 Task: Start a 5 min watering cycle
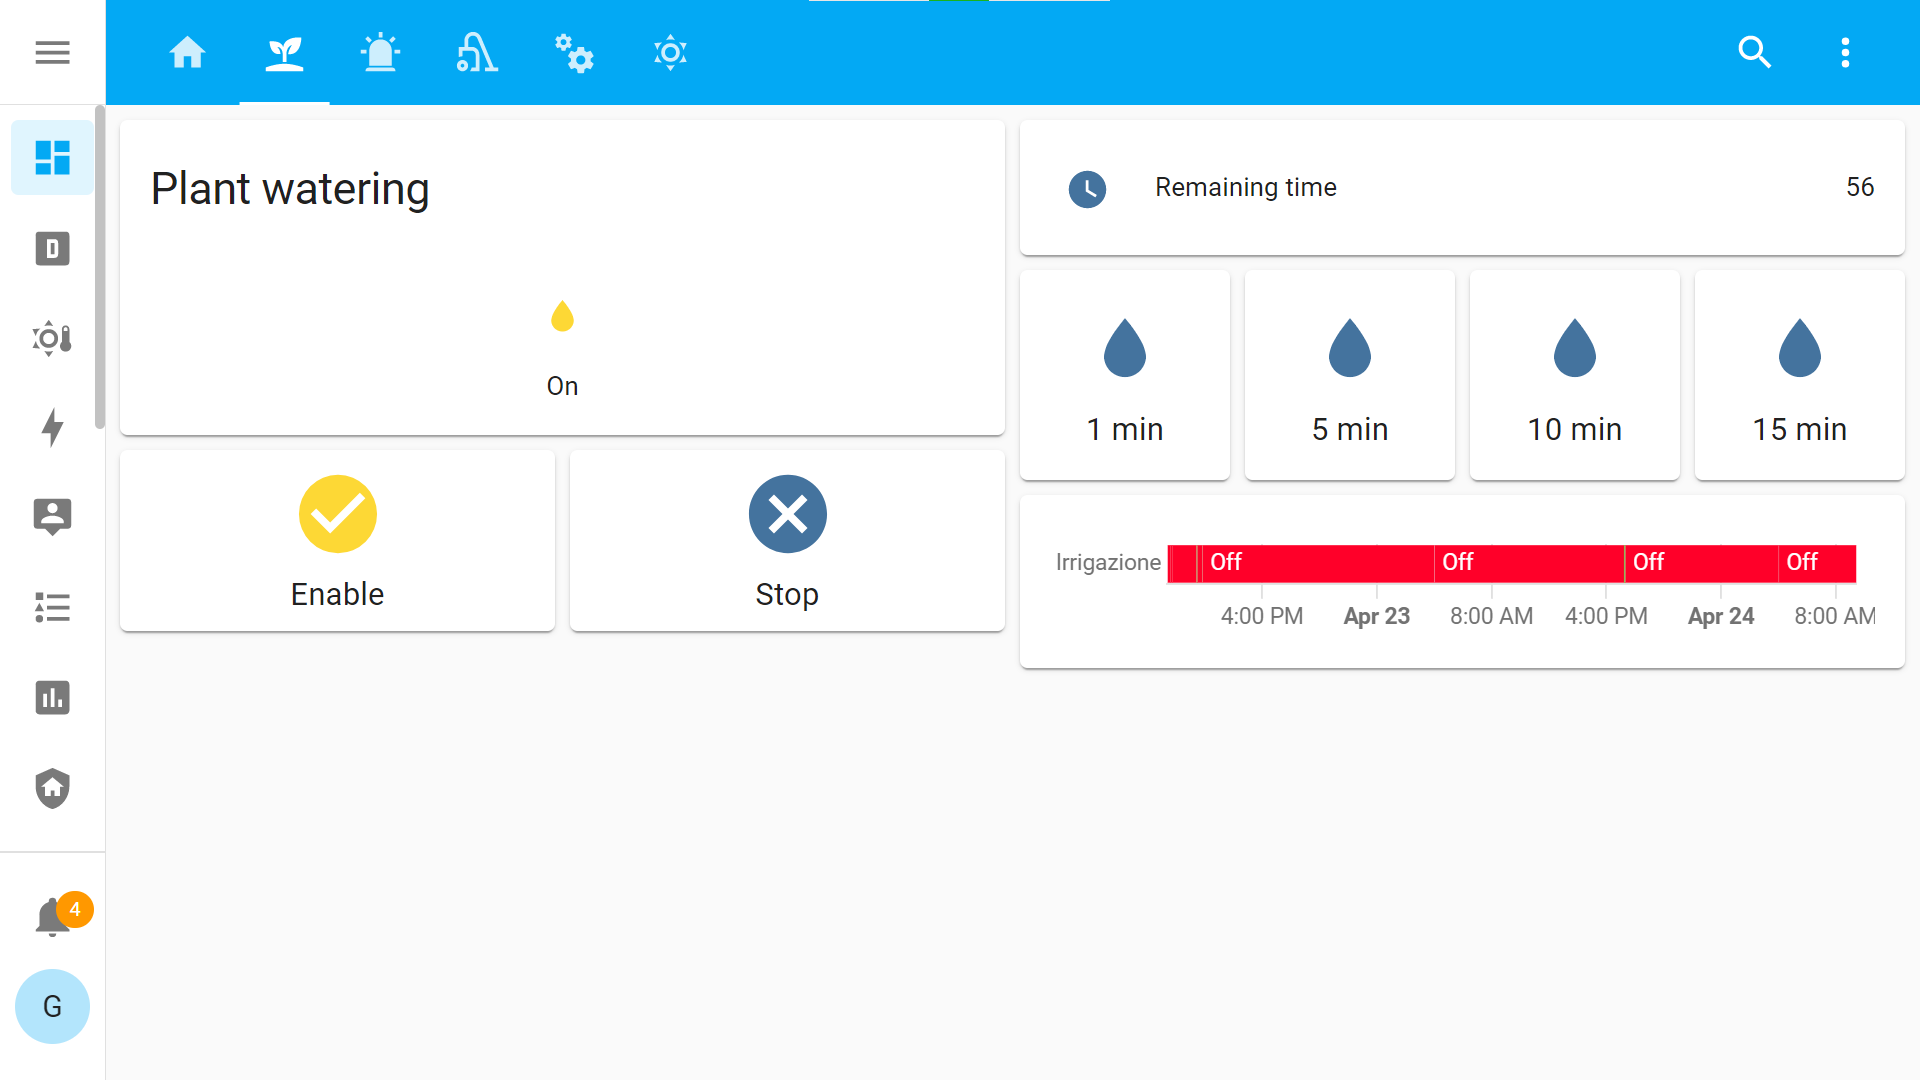click(x=1349, y=375)
